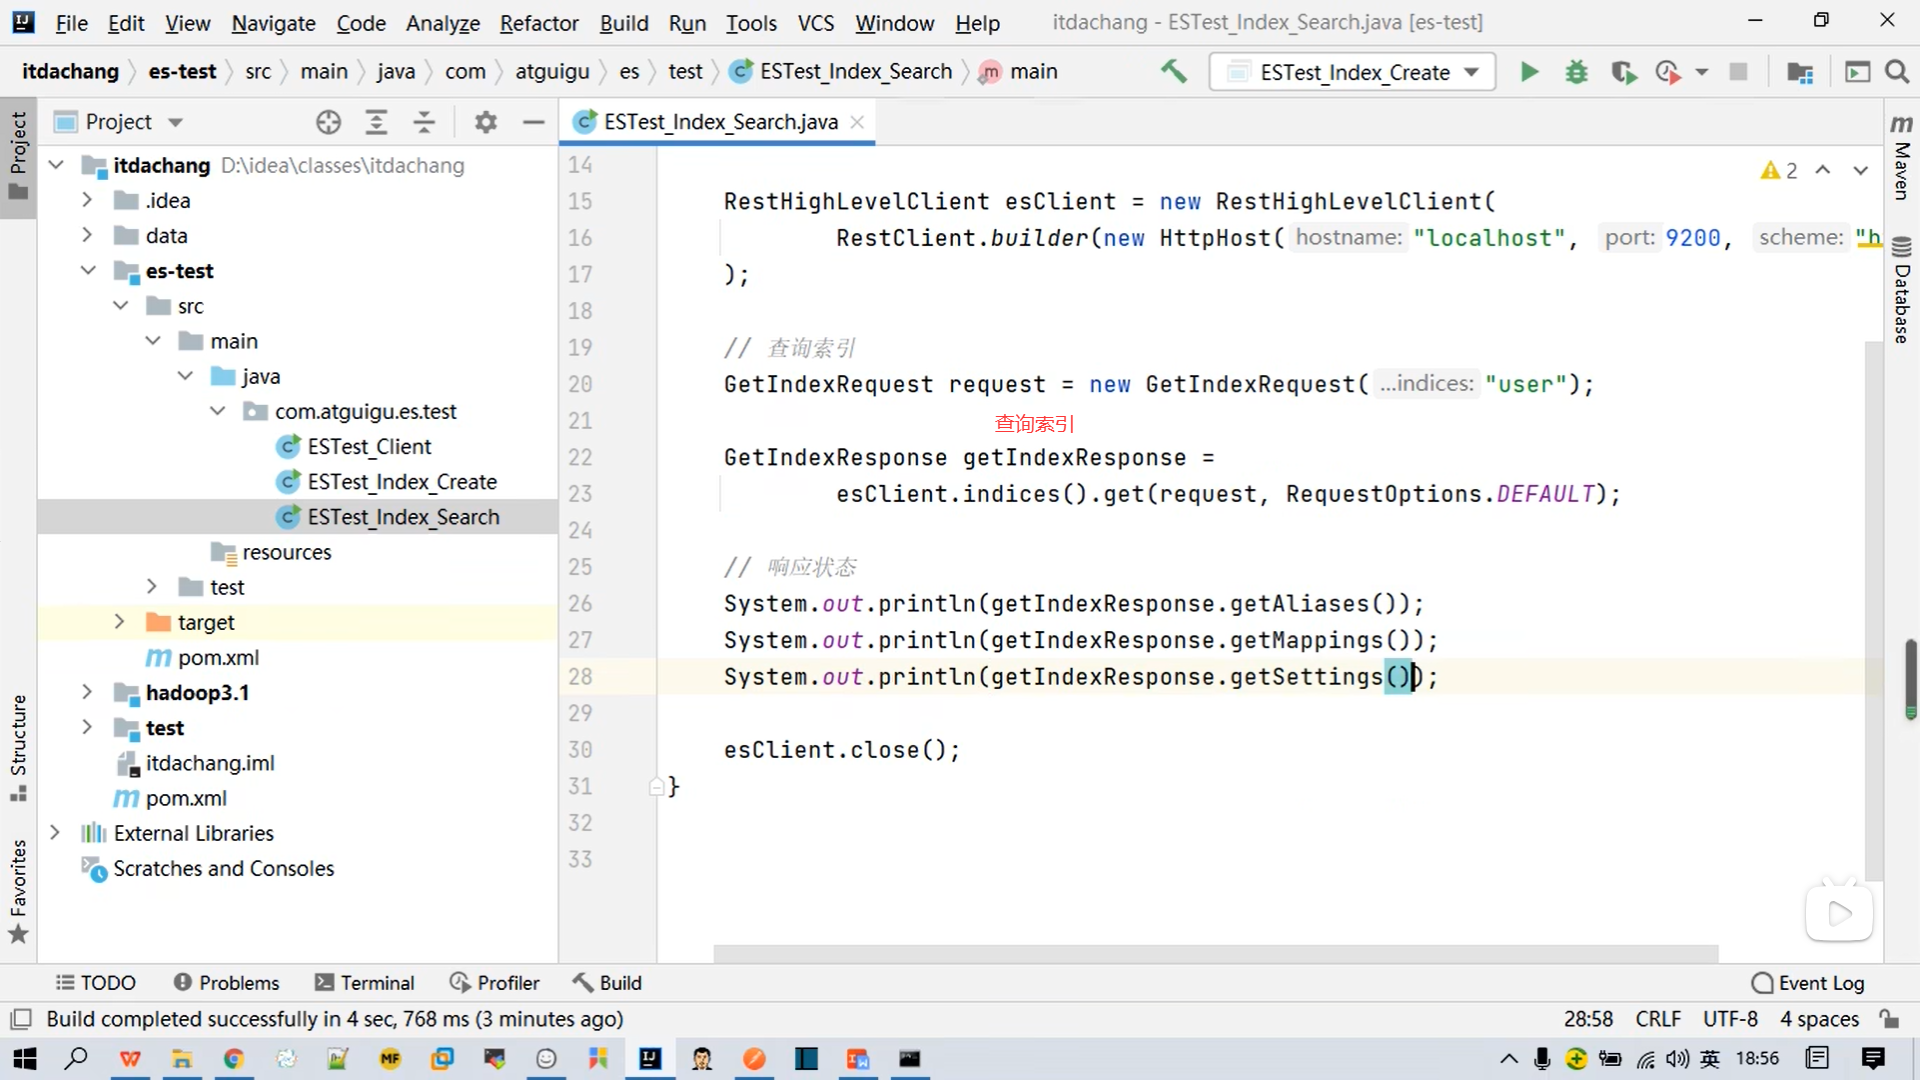
Task: Click Search Everywhere magnifier icon
Action: click(1897, 72)
